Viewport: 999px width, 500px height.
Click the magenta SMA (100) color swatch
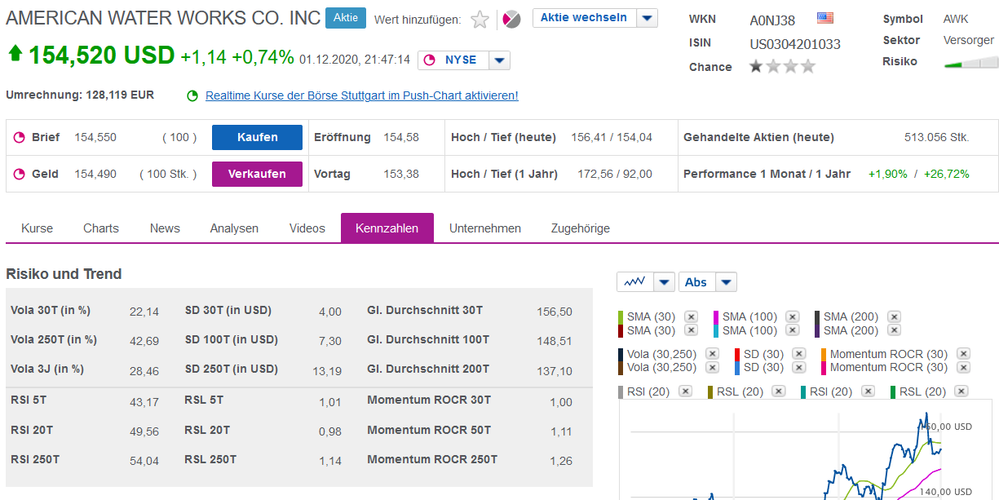coord(717,317)
